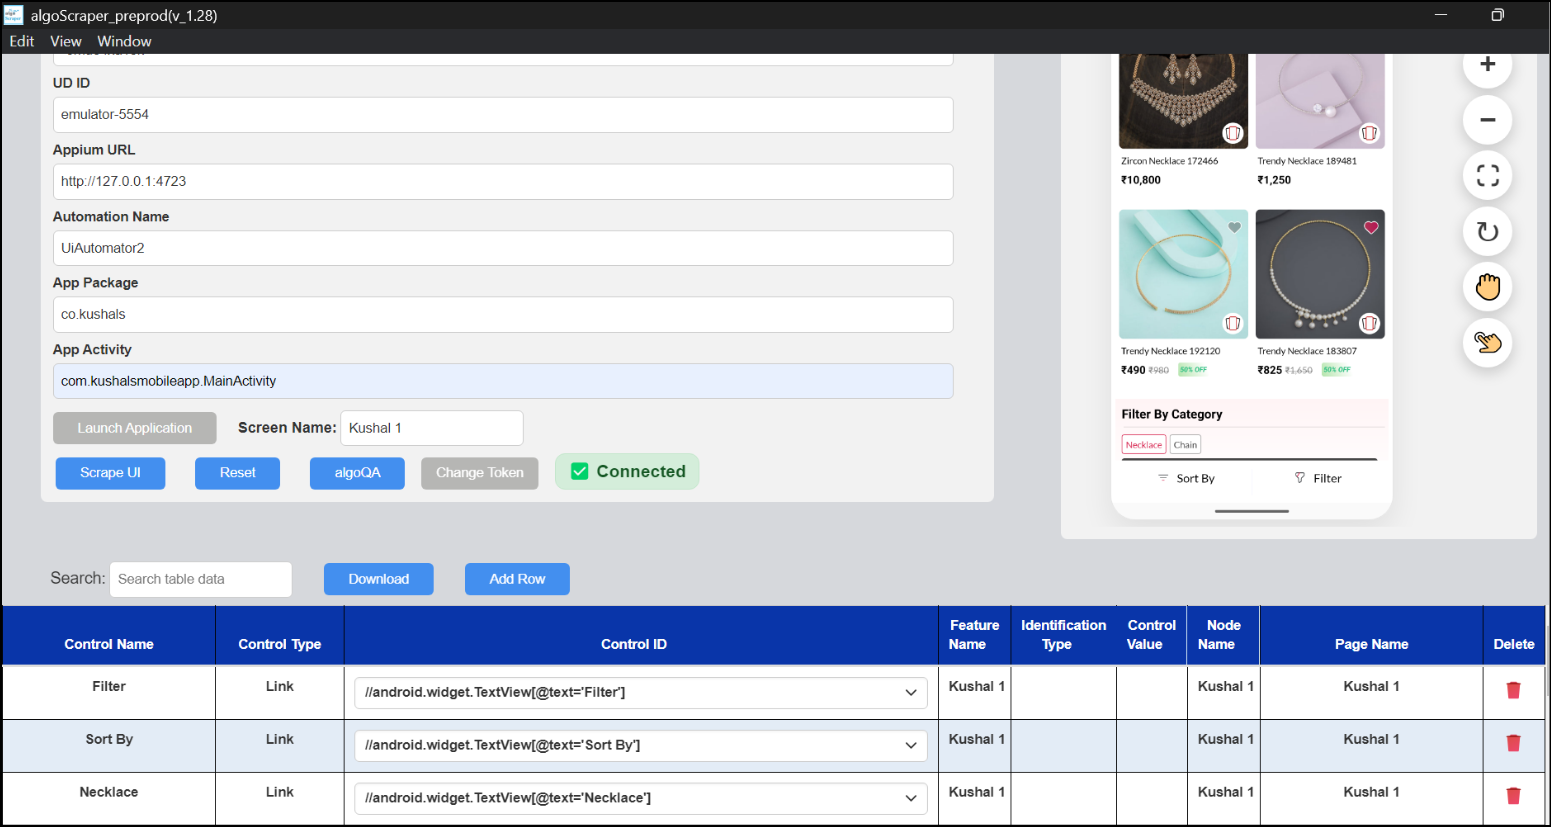Click the fit-to-screen frame icon

click(1487, 176)
